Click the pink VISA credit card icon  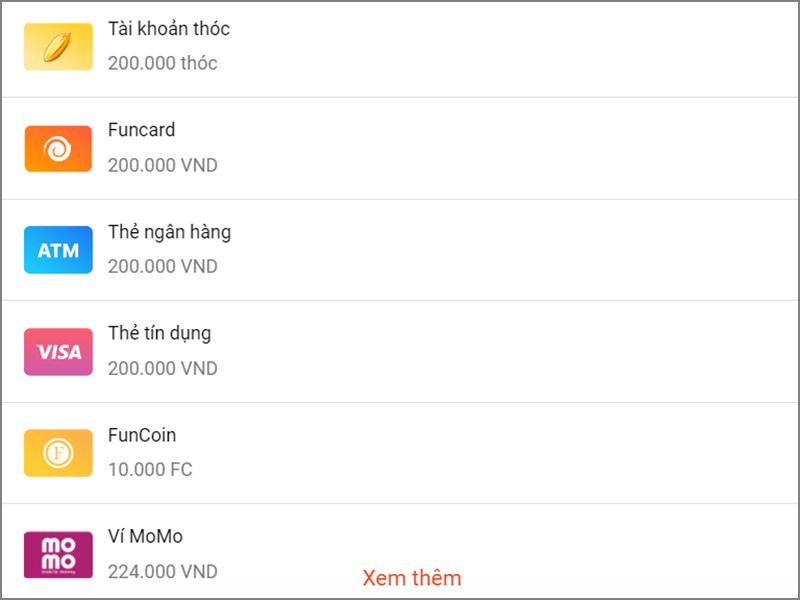pyautogui.click(x=57, y=351)
